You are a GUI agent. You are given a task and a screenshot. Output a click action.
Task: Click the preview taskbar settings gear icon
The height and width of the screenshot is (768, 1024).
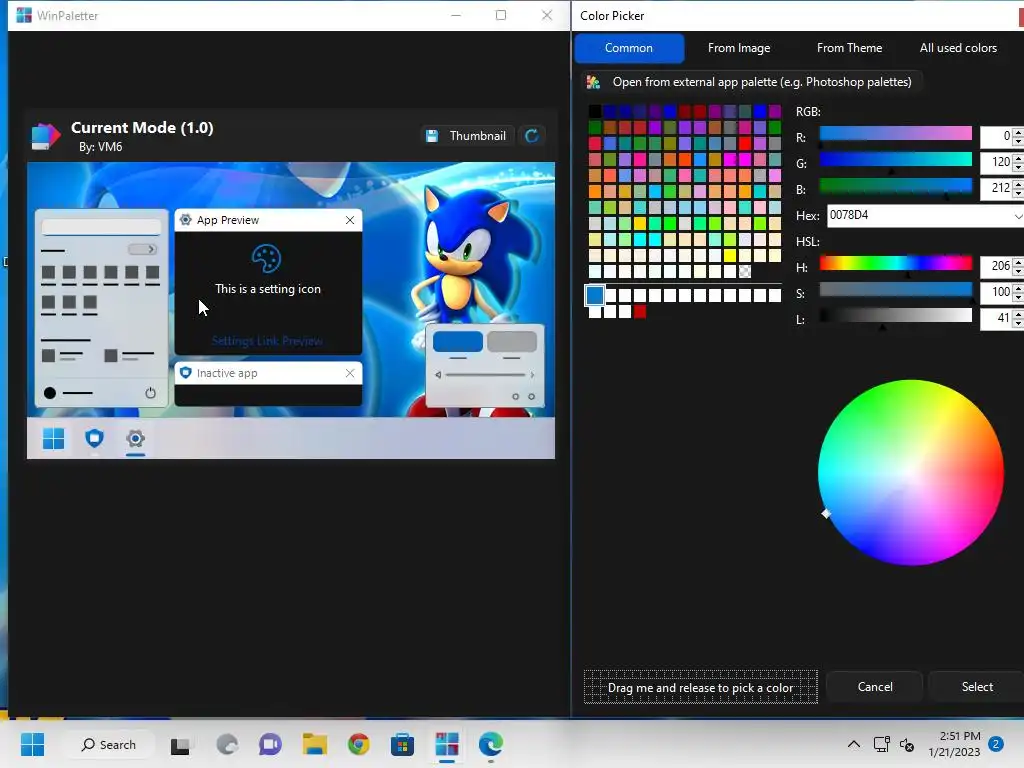[135, 438]
